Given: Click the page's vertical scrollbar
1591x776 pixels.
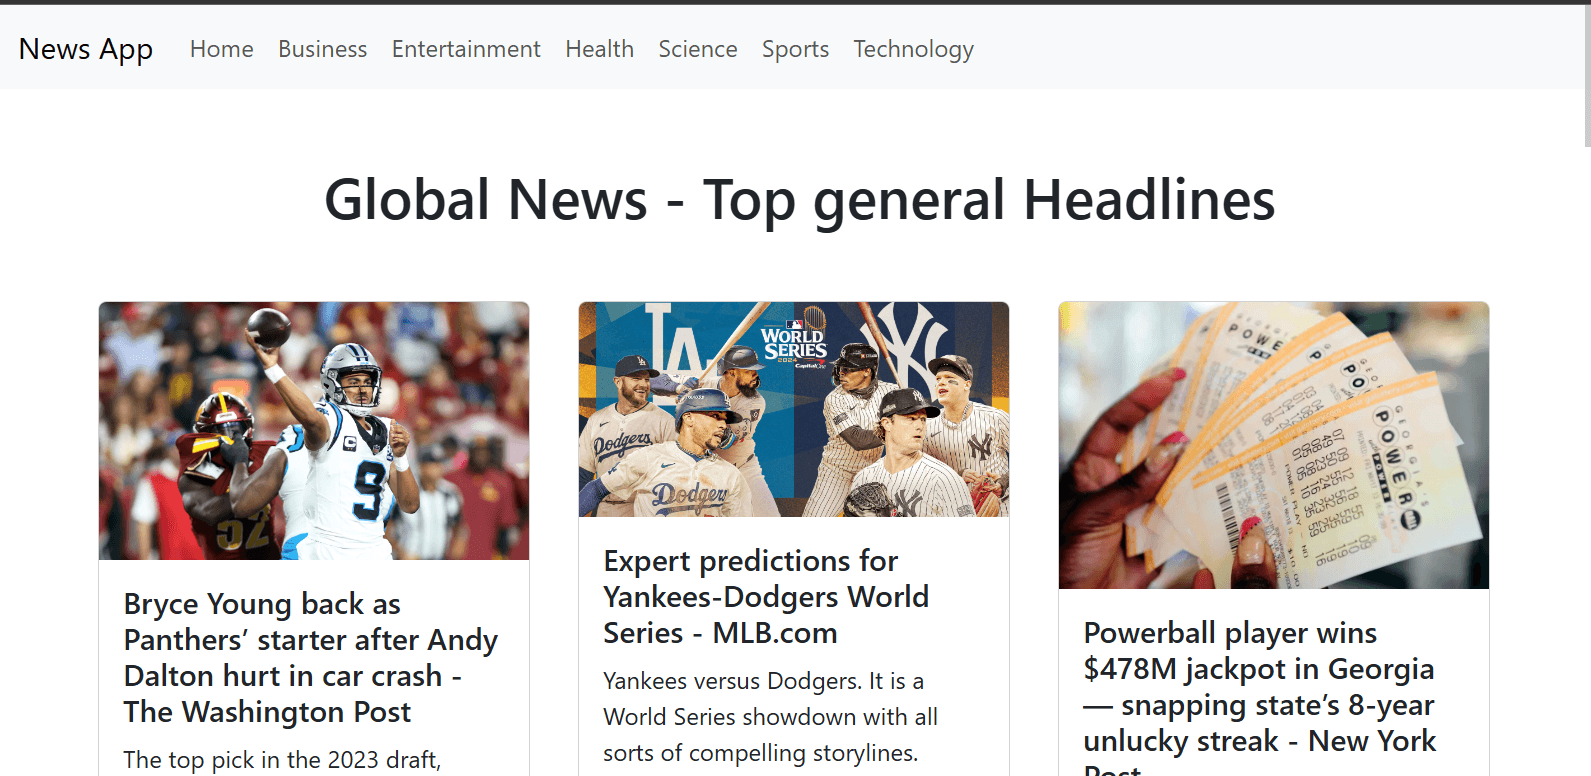Looking at the screenshot, I should 1587,75.
